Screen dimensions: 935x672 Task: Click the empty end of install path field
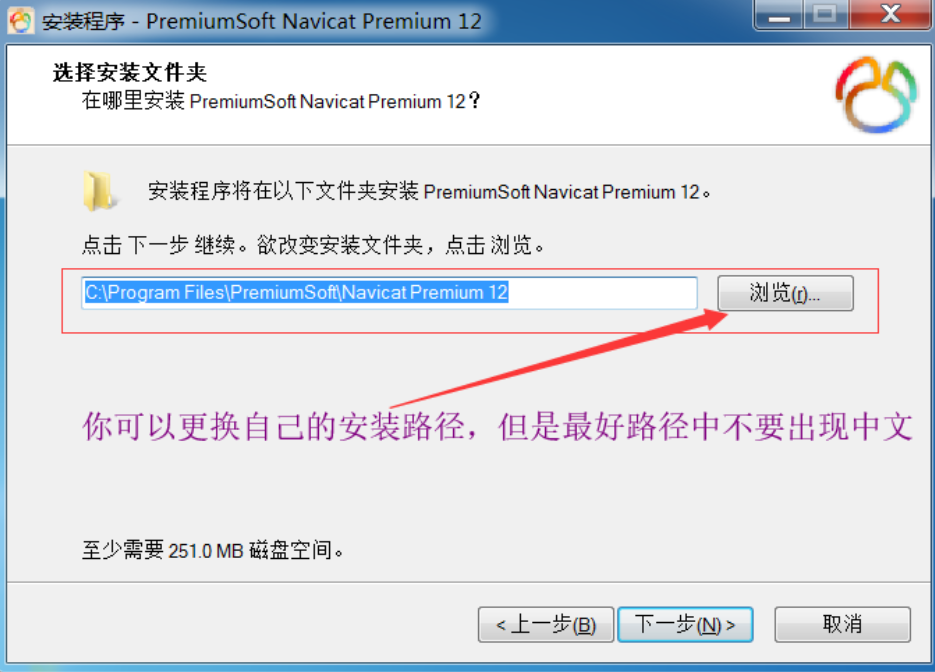click(x=602, y=293)
